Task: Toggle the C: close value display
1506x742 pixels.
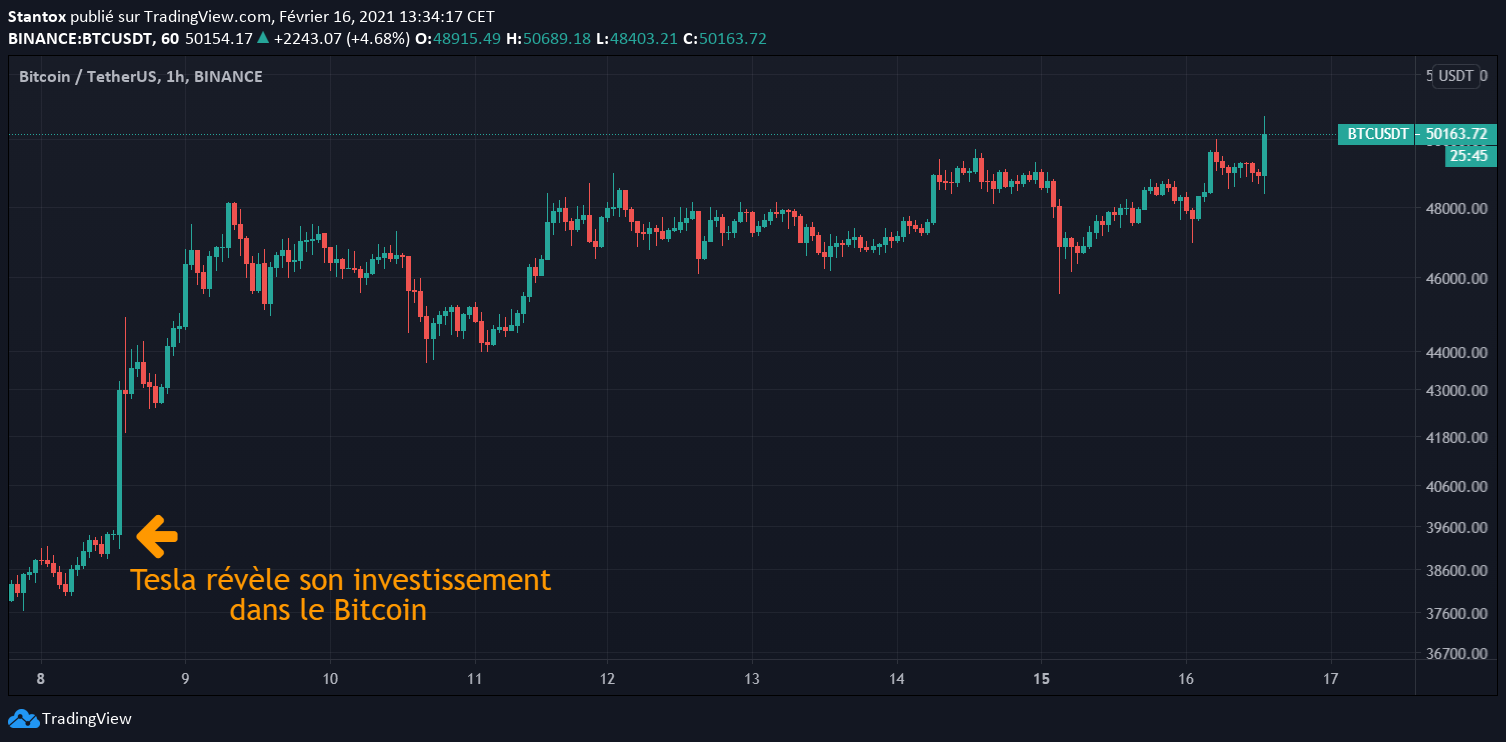Action: point(732,38)
